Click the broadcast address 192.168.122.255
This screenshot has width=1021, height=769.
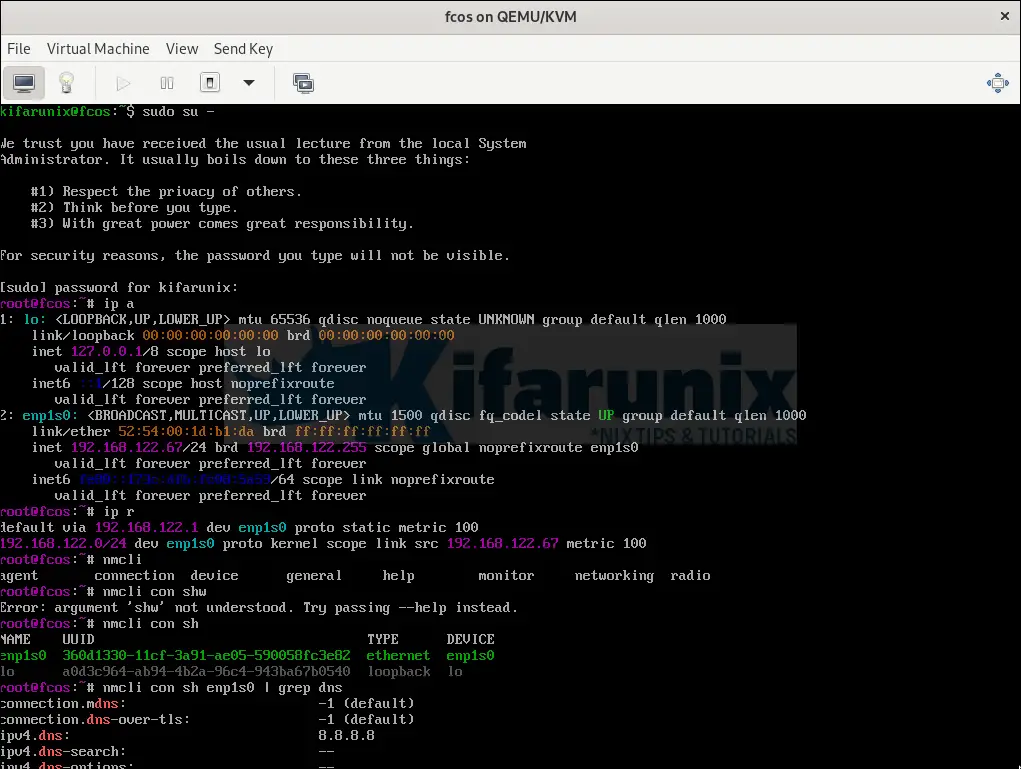pos(307,447)
